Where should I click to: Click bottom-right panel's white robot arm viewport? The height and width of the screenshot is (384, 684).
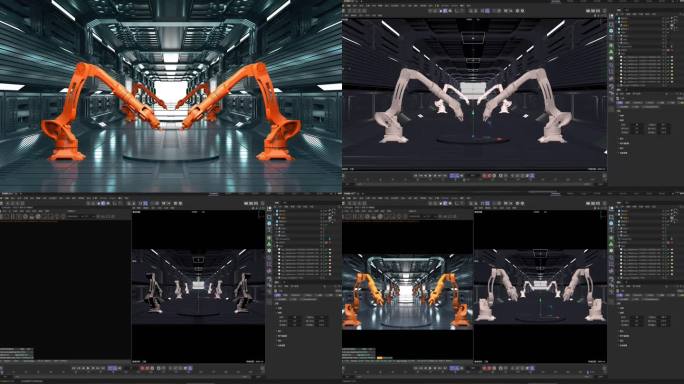click(540, 286)
